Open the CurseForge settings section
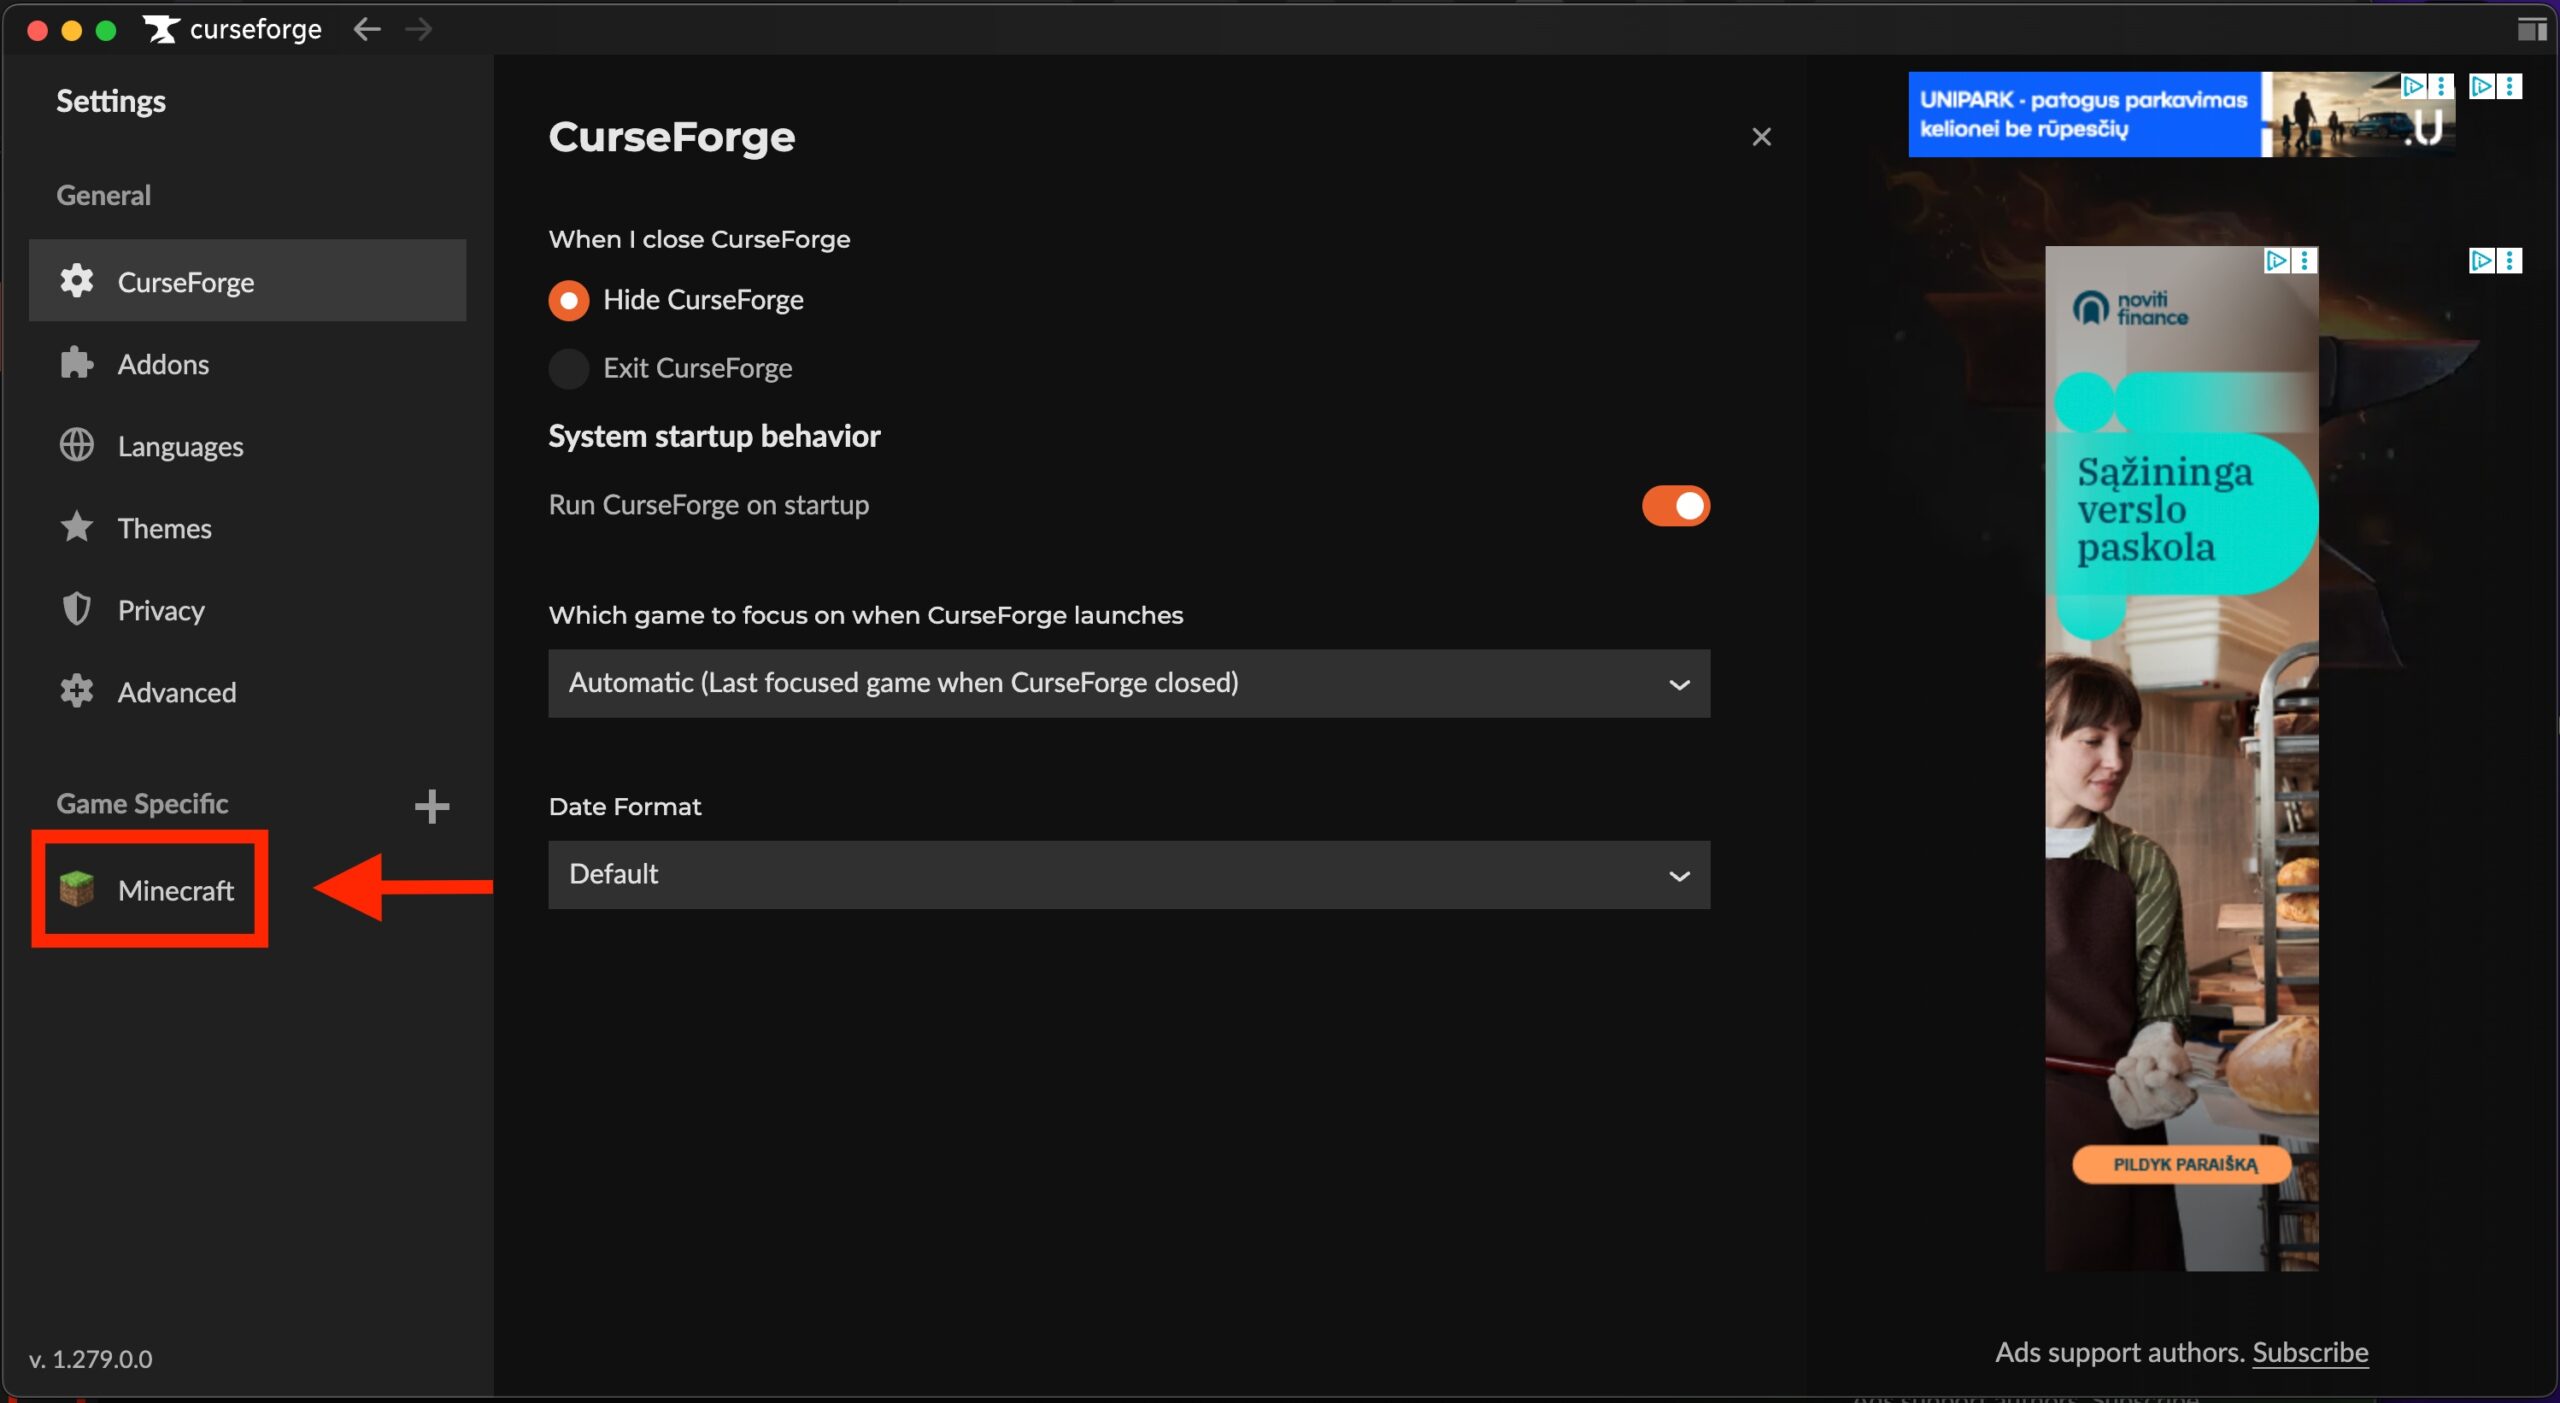The height and width of the screenshot is (1403, 2560). pos(247,281)
